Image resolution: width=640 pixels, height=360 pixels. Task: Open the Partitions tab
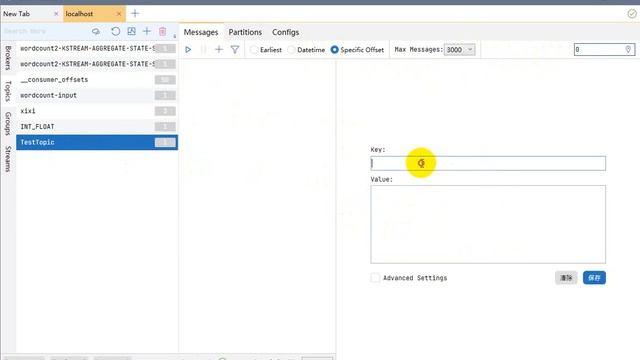coord(245,32)
